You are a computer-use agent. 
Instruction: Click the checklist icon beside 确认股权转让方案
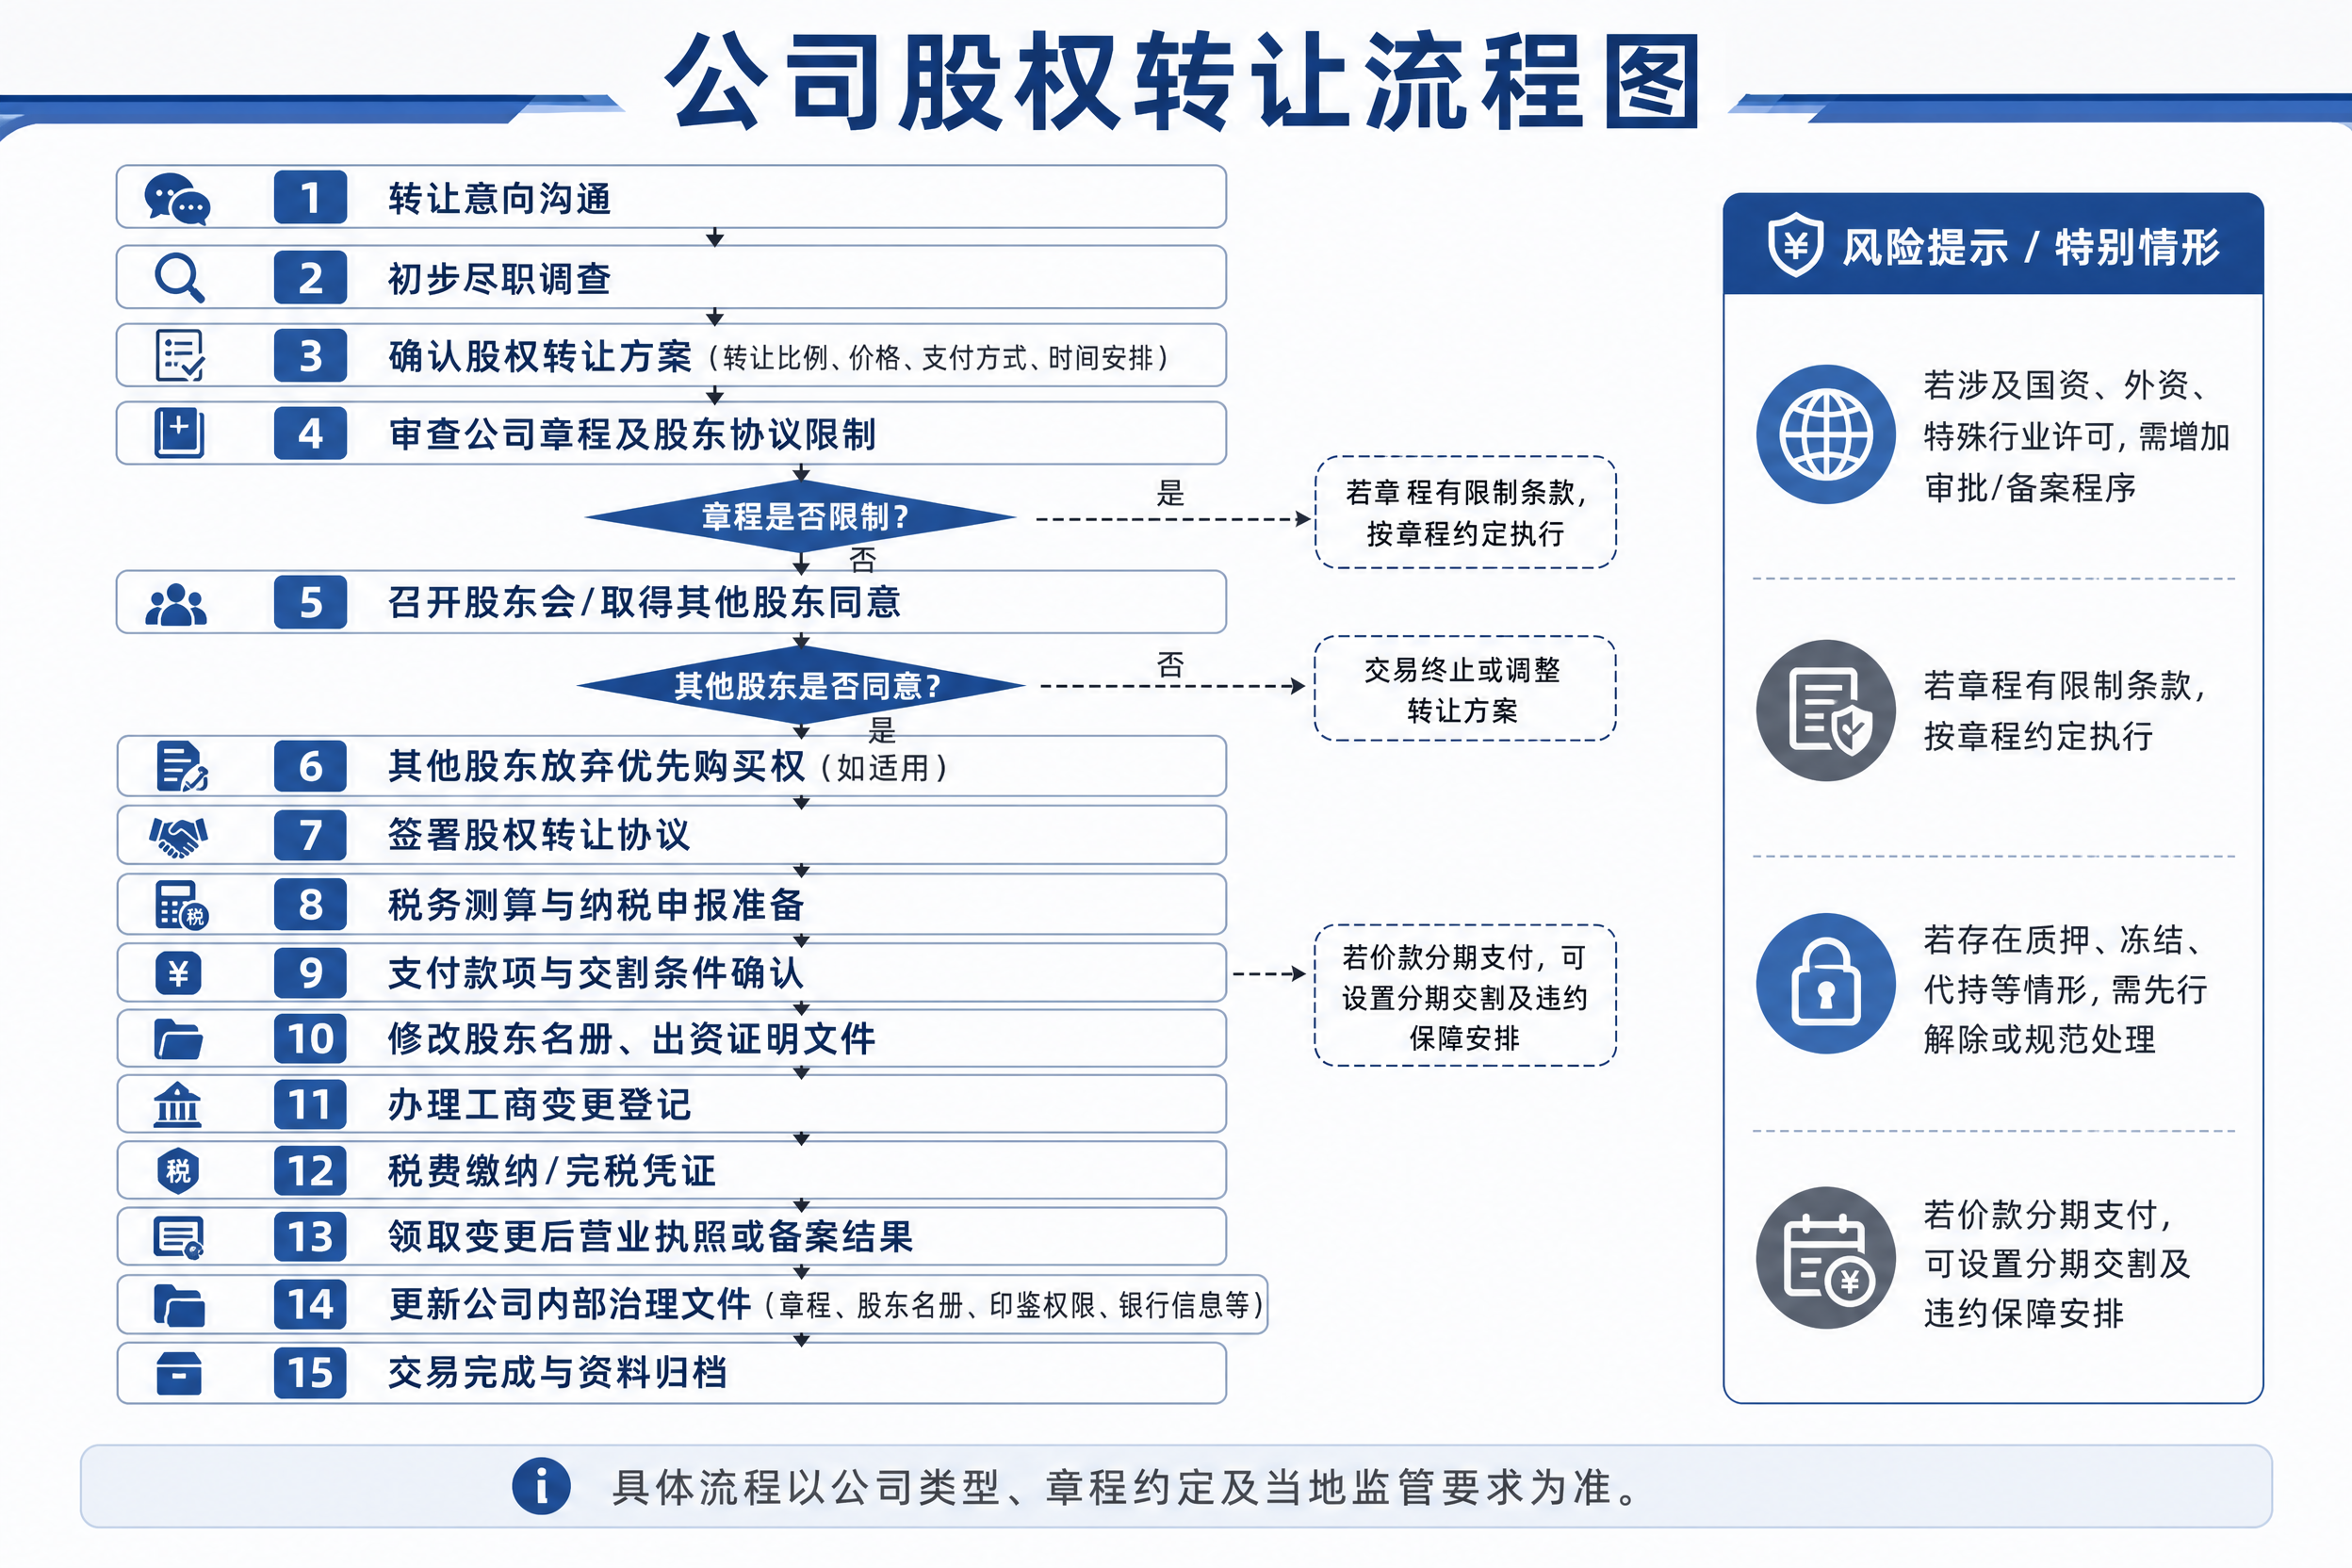180,355
